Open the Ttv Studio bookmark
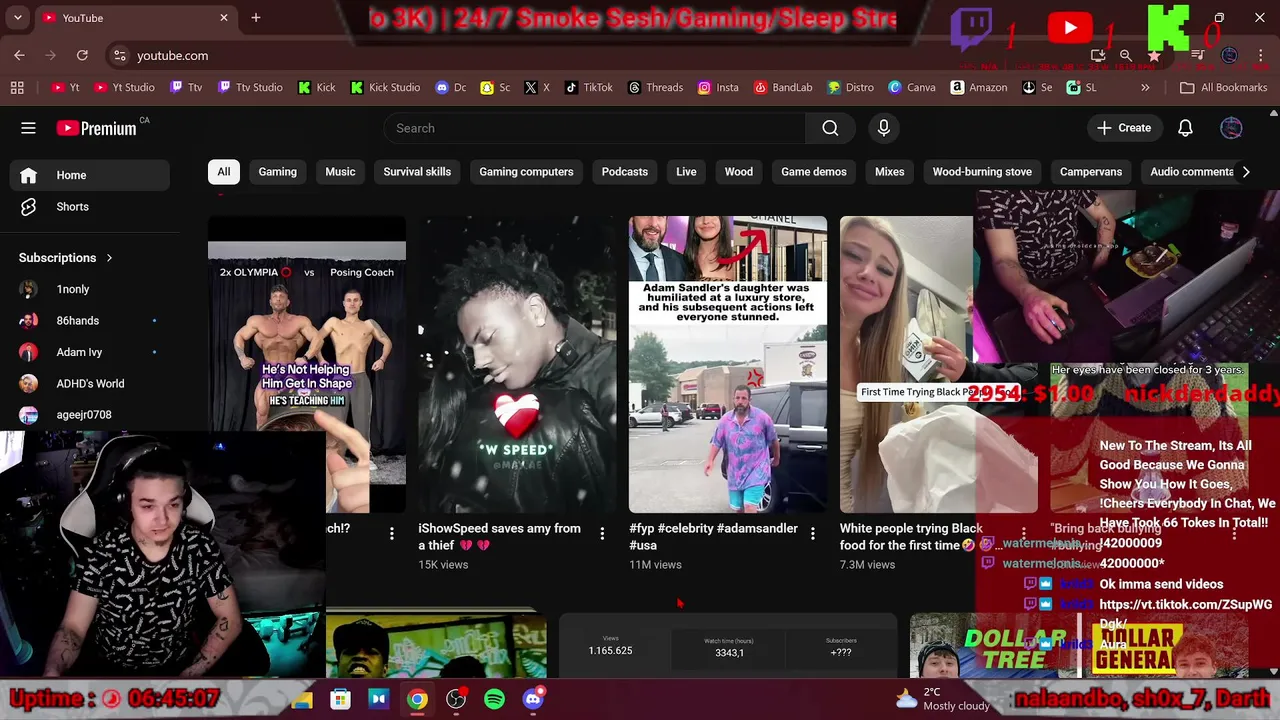 click(250, 87)
